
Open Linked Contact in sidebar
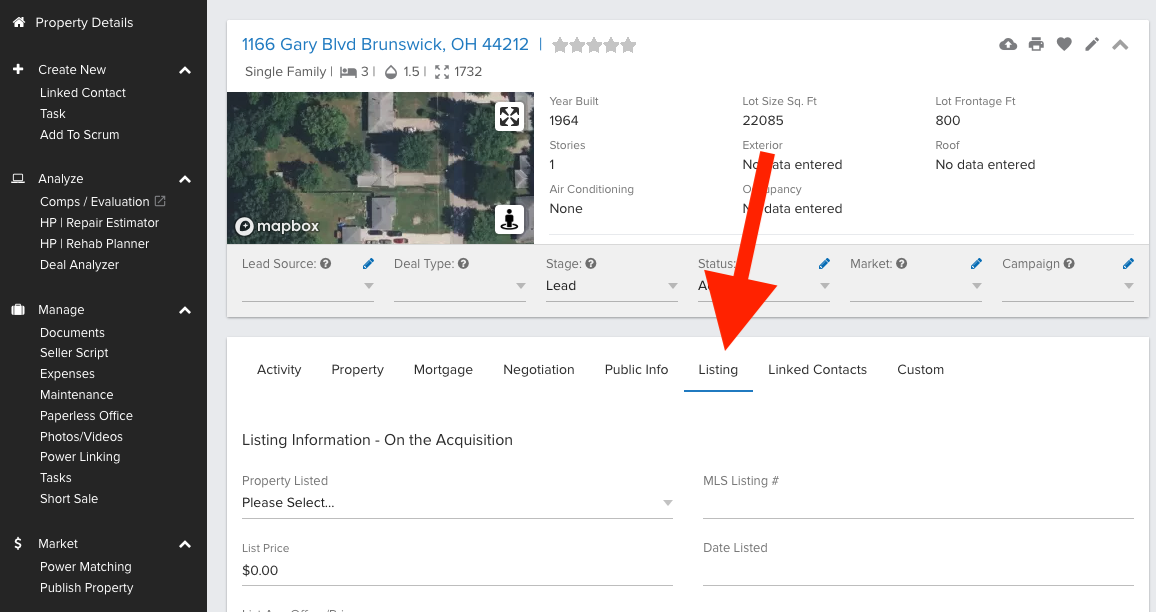coord(83,92)
